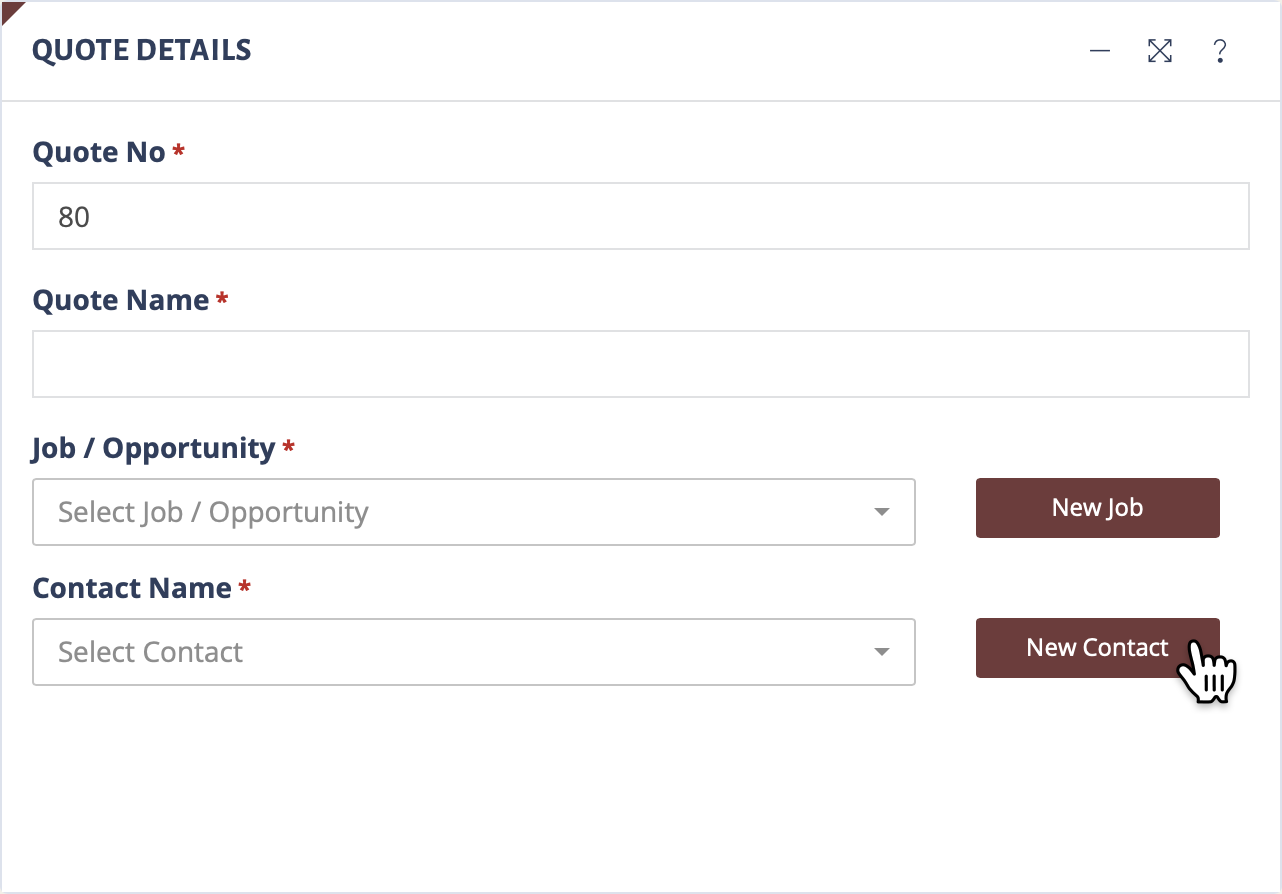Open the Select Contact dropdown
This screenshot has width=1282, height=894.
tap(474, 652)
